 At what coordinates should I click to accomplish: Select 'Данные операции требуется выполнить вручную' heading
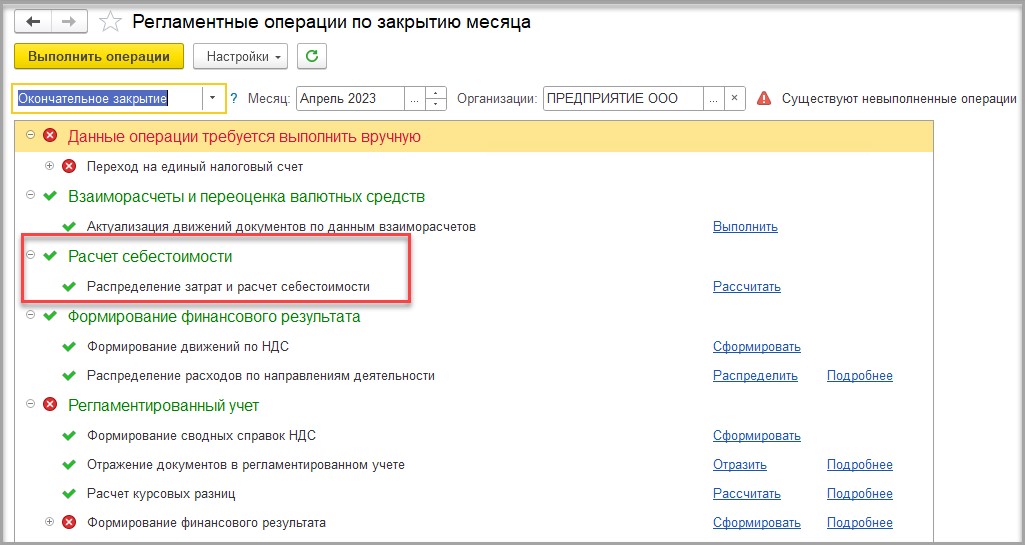coord(244,137)
